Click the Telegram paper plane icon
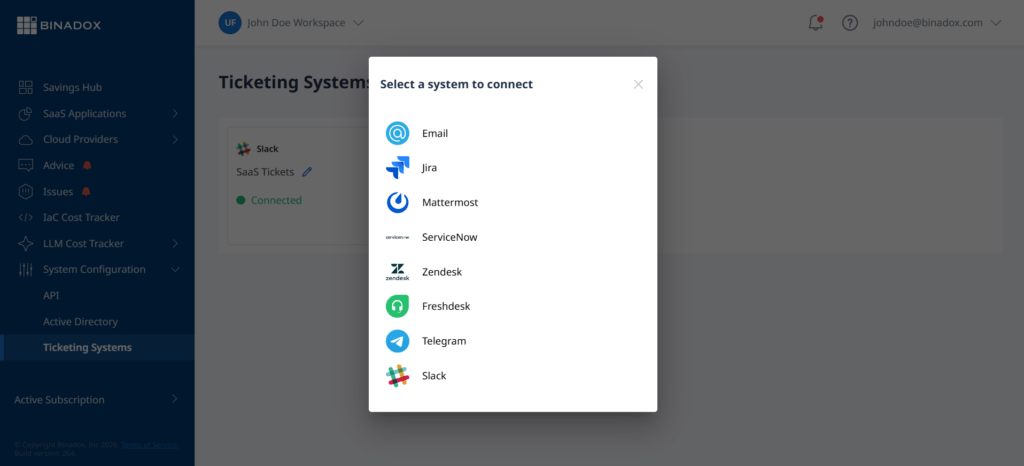Viewport: 1024px width, 466px height. click(397, 341)
